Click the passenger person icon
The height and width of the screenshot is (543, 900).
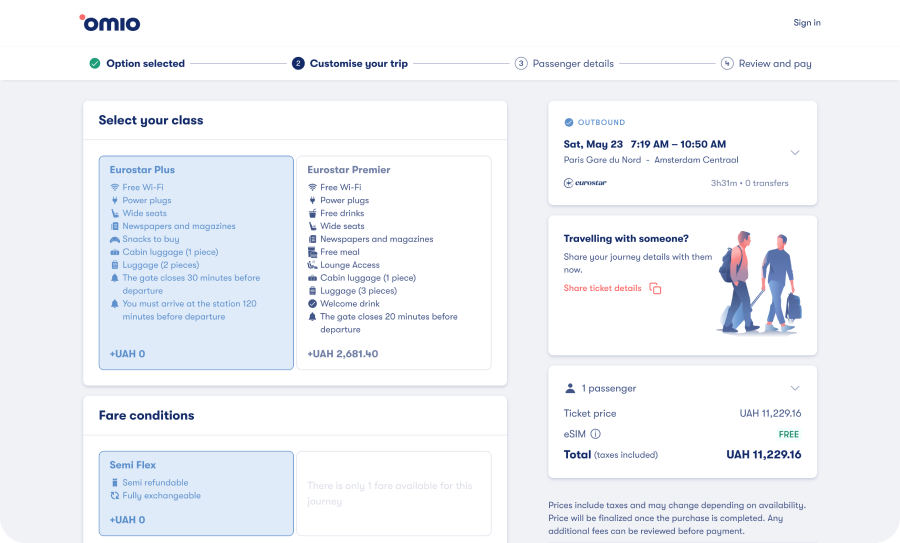tap(570, 388)
